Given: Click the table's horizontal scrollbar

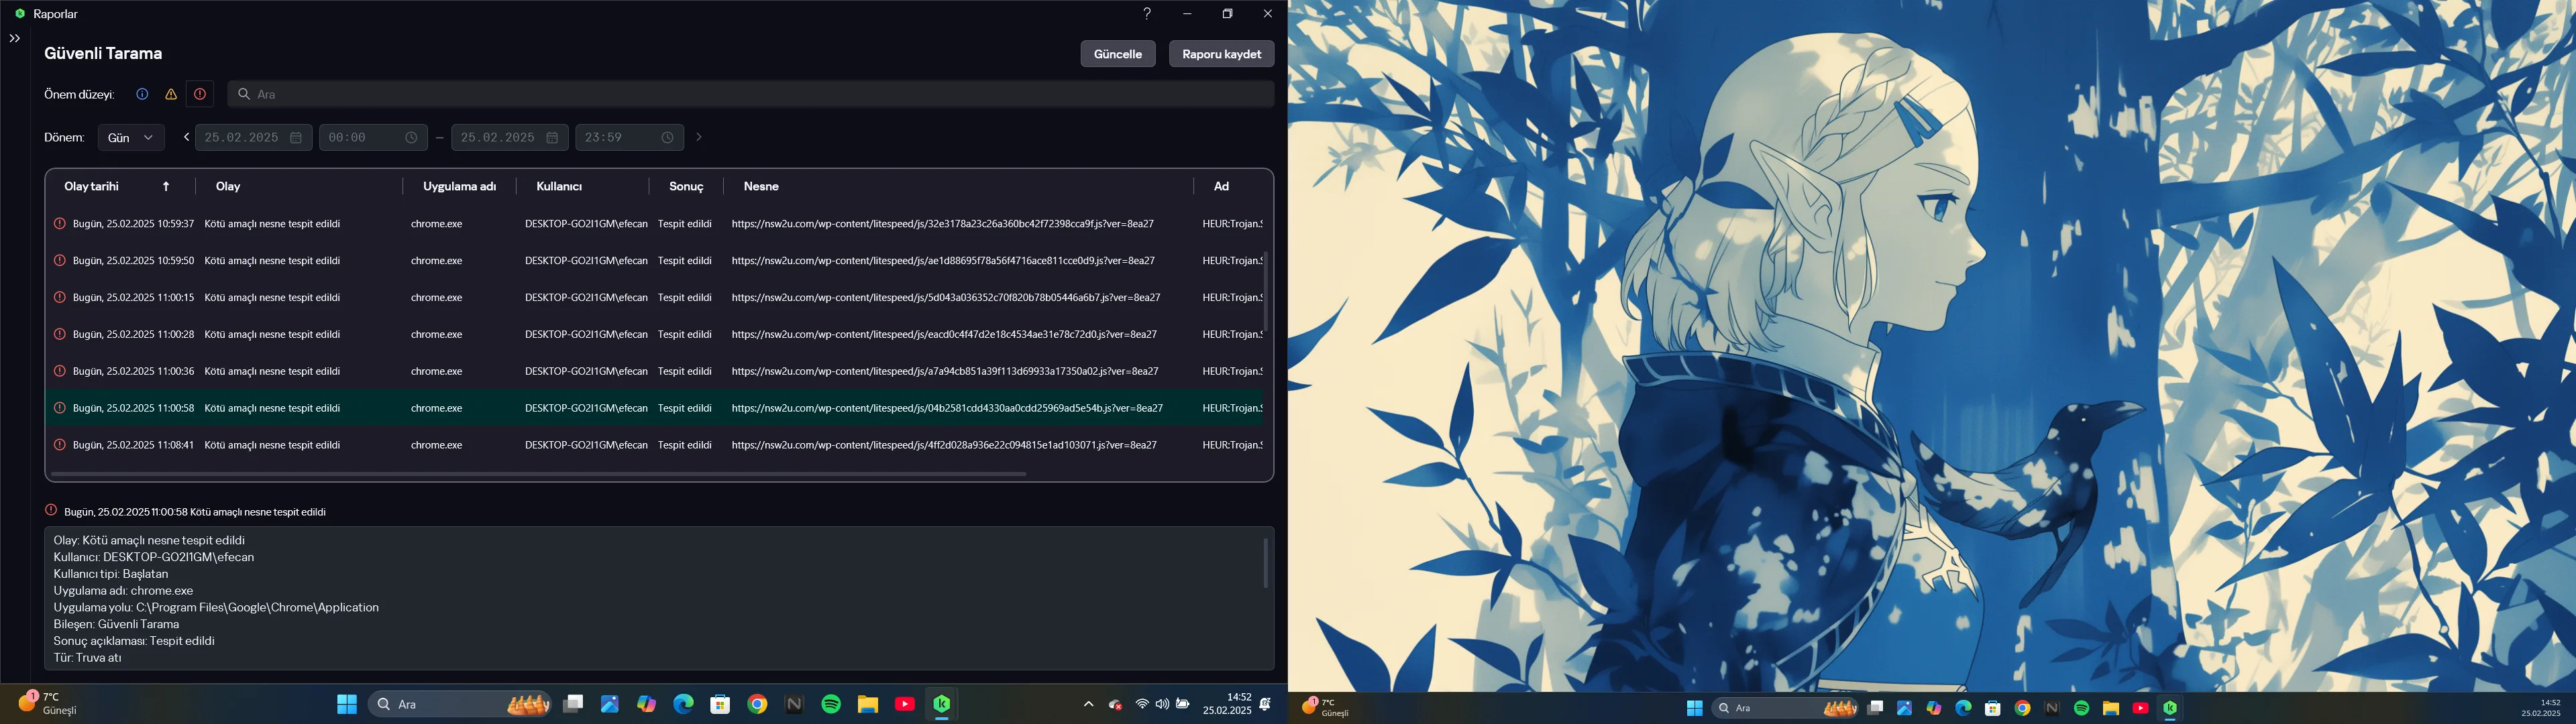Looking at the screenshot, I should coord(539,474).
